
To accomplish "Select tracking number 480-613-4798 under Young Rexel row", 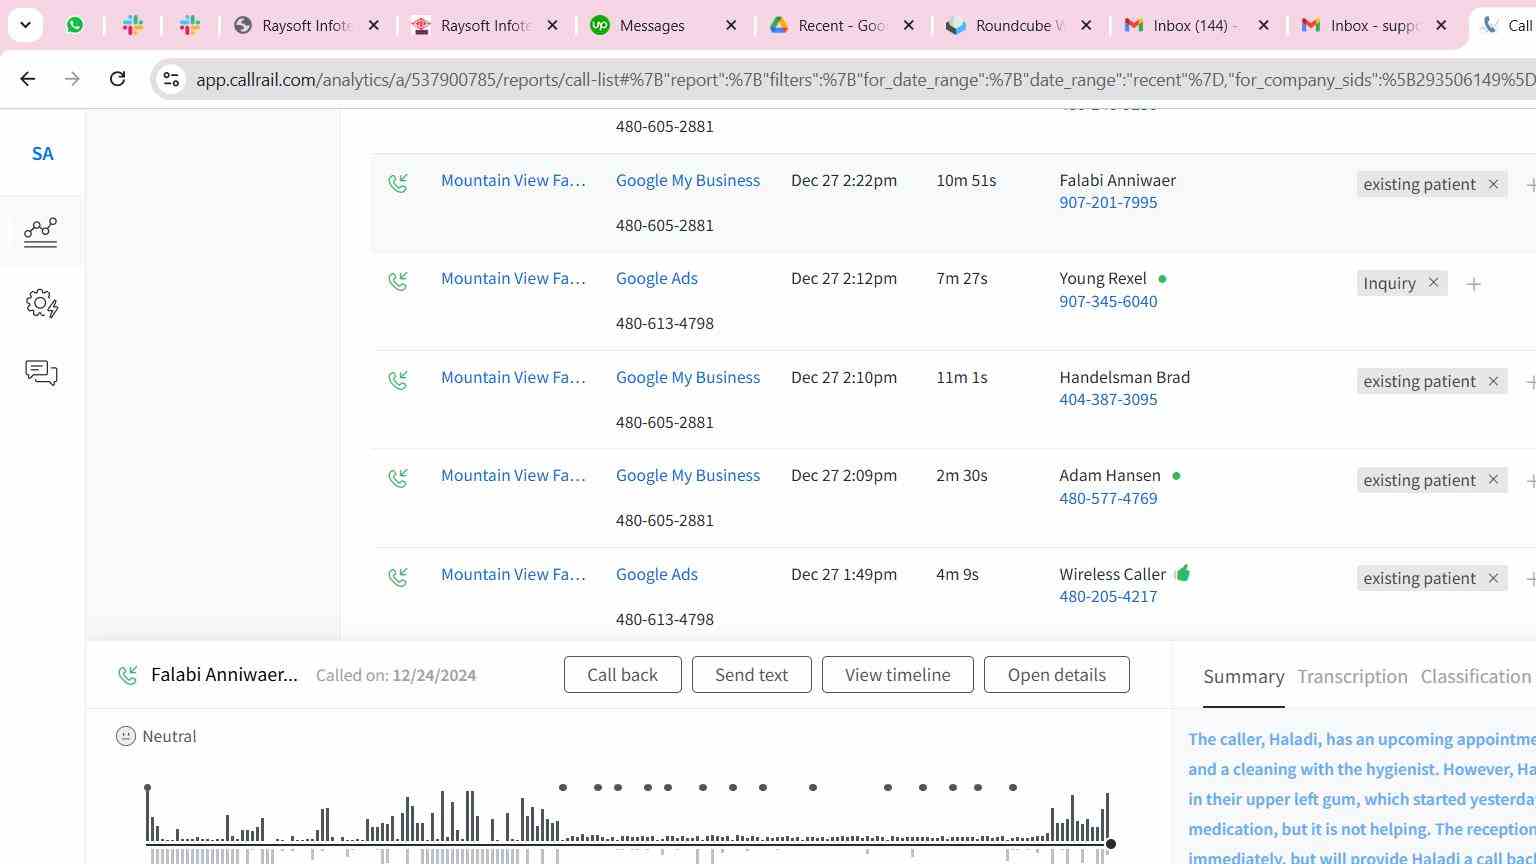I will 665,323.
